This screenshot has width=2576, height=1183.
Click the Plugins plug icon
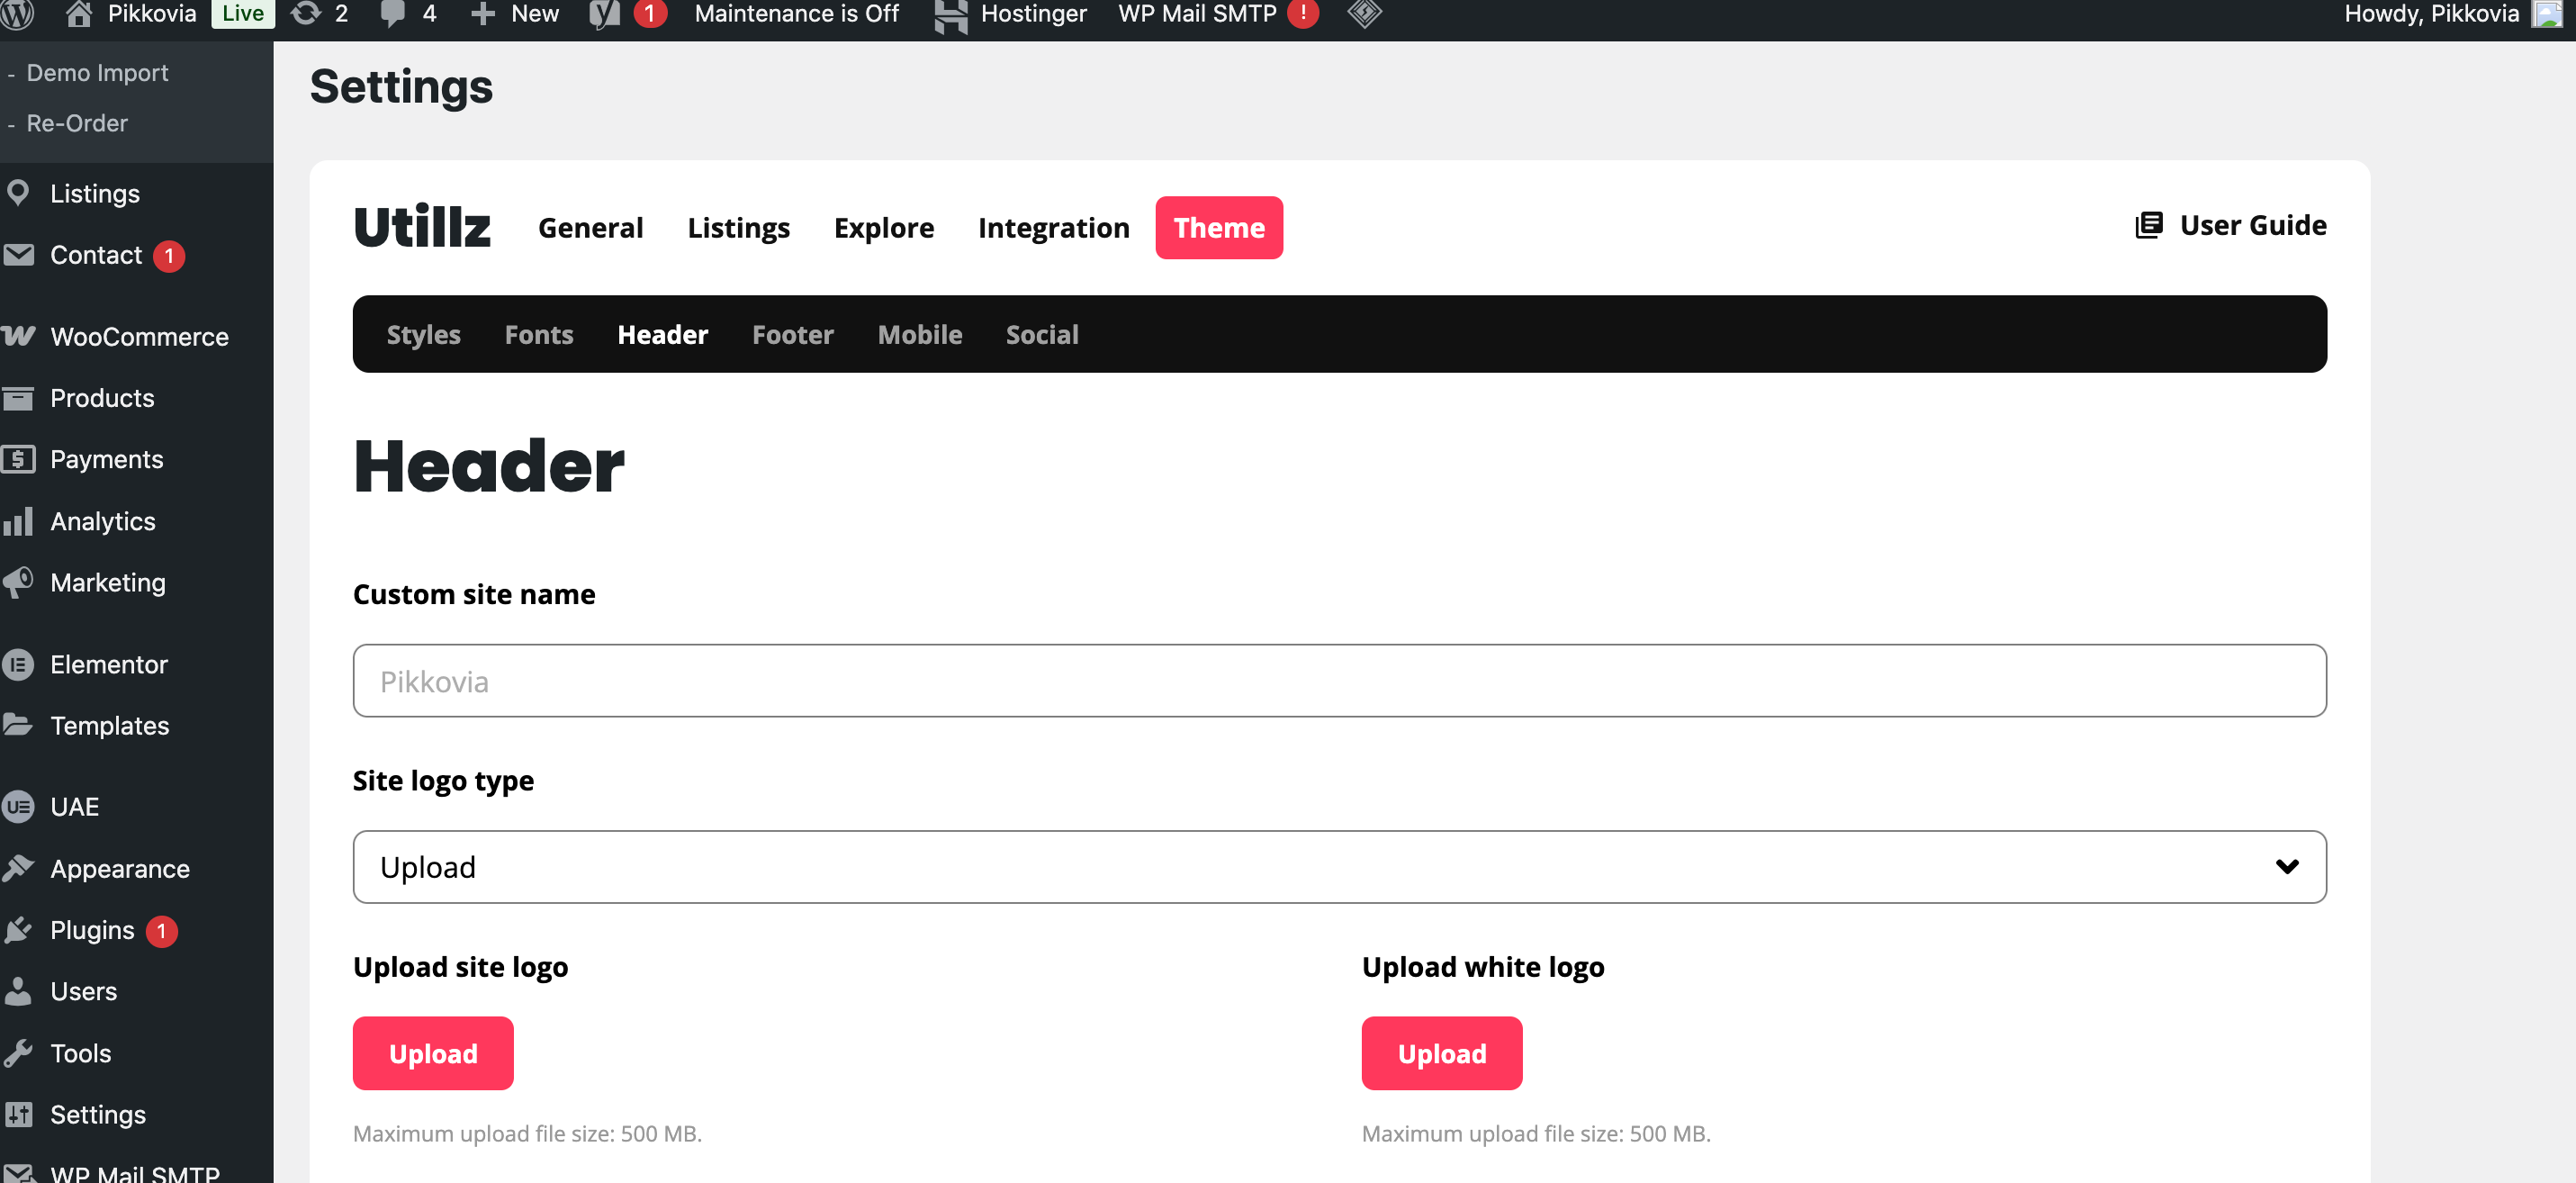18,930
